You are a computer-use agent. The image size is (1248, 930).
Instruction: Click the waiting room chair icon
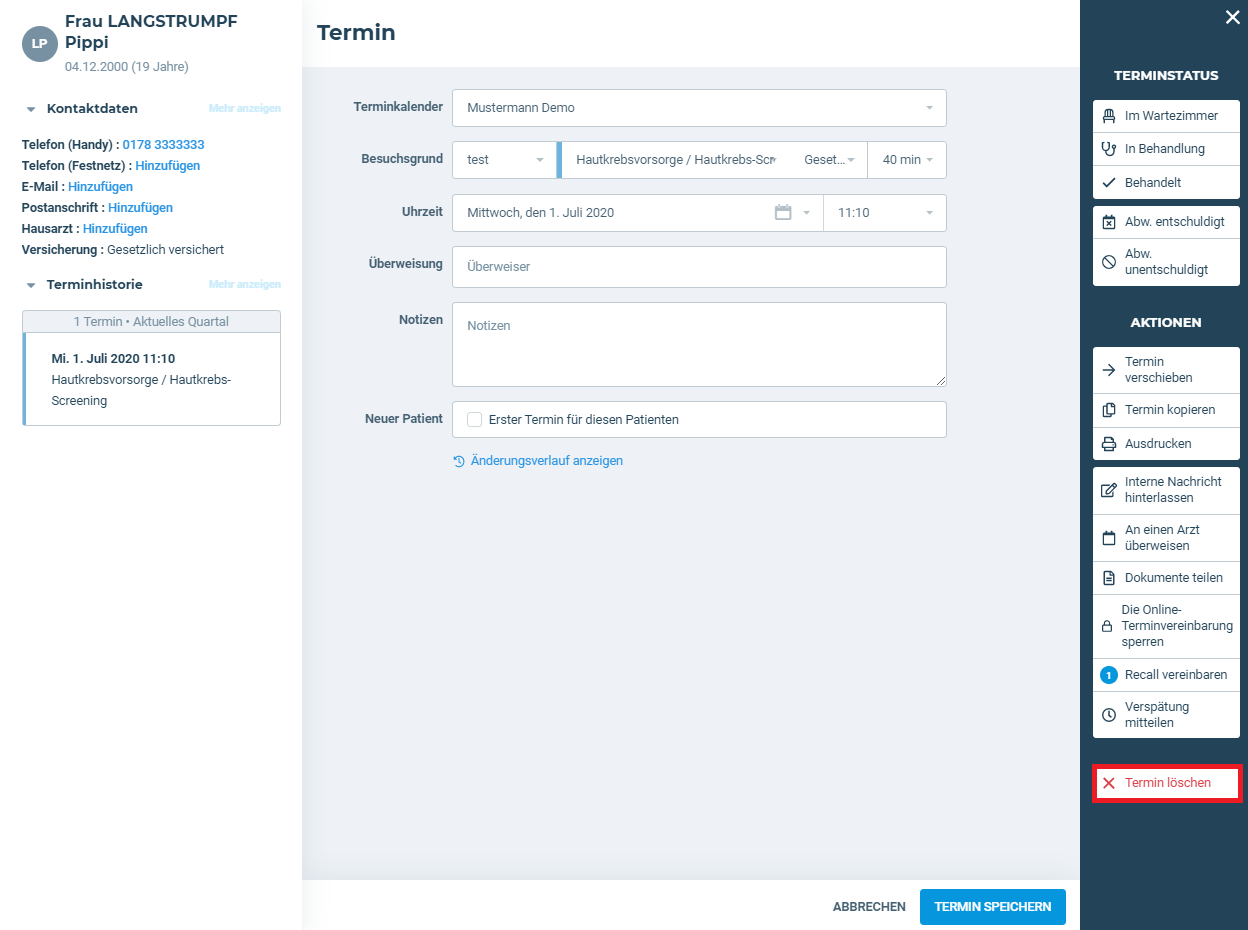tap(1108, 116)
